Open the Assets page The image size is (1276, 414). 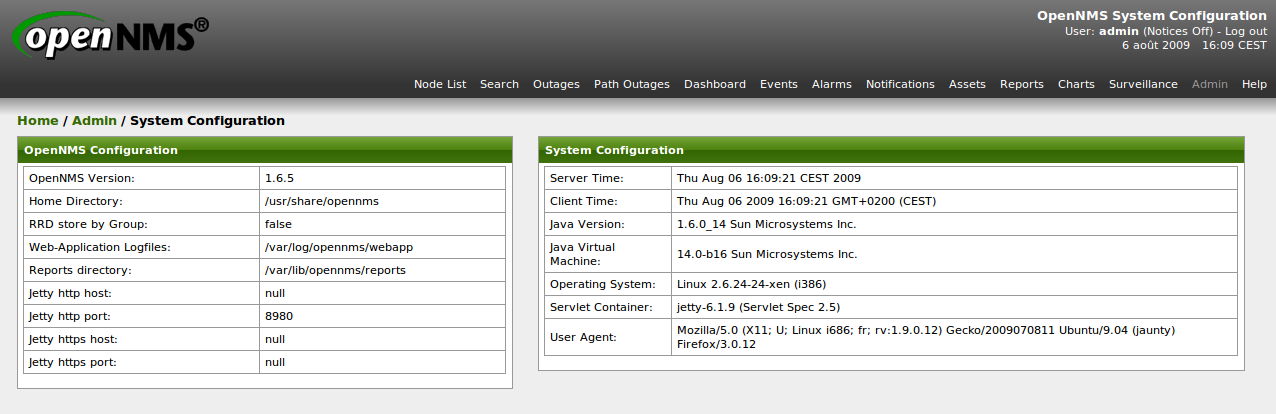pyautogui.click(x=967, y=85)
